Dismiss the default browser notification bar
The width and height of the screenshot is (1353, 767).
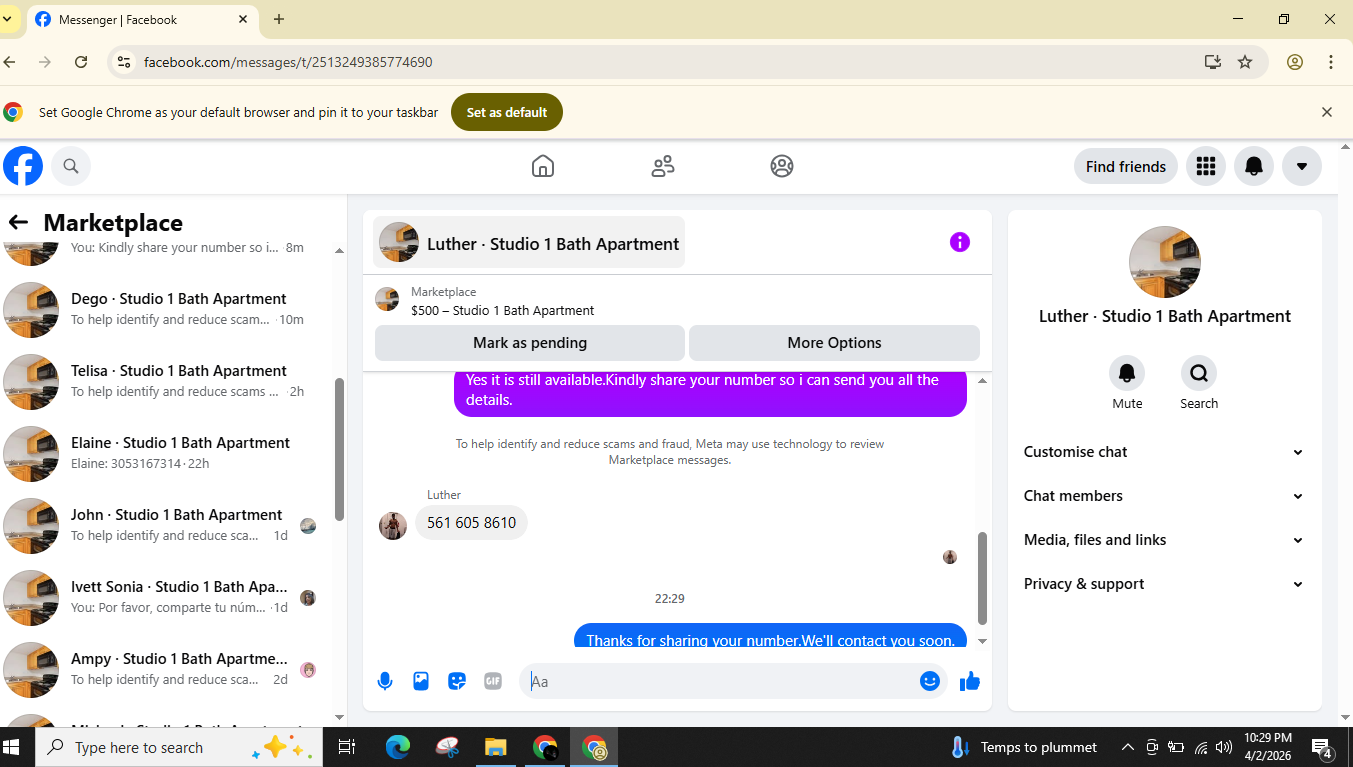[x=1327, y=112]
